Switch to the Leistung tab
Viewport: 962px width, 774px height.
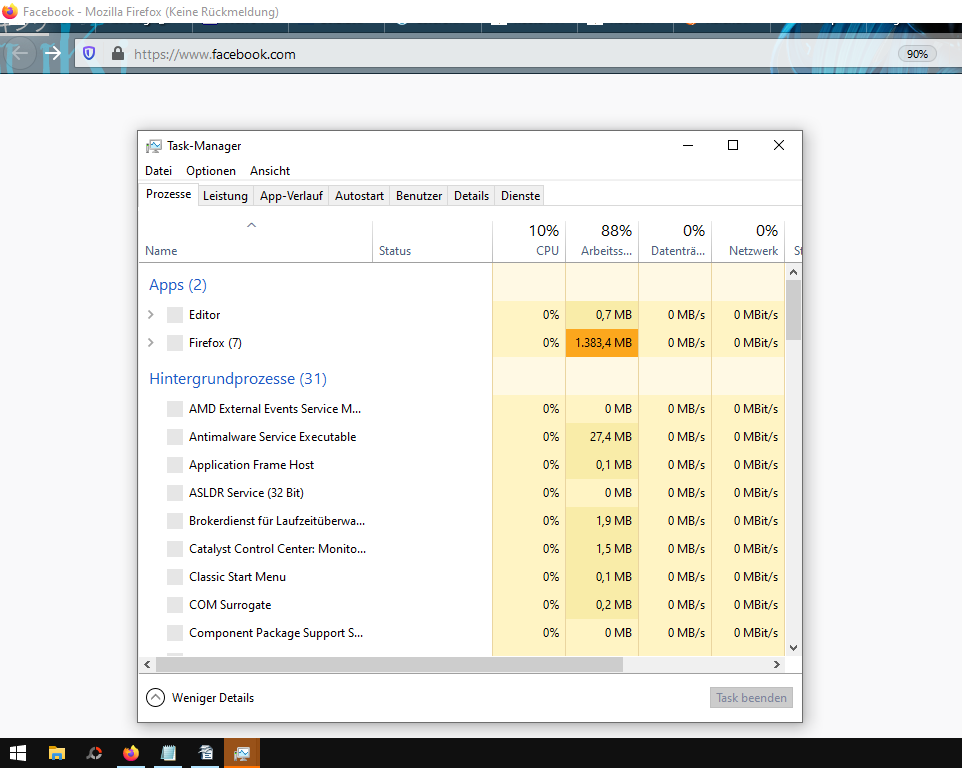225,196
